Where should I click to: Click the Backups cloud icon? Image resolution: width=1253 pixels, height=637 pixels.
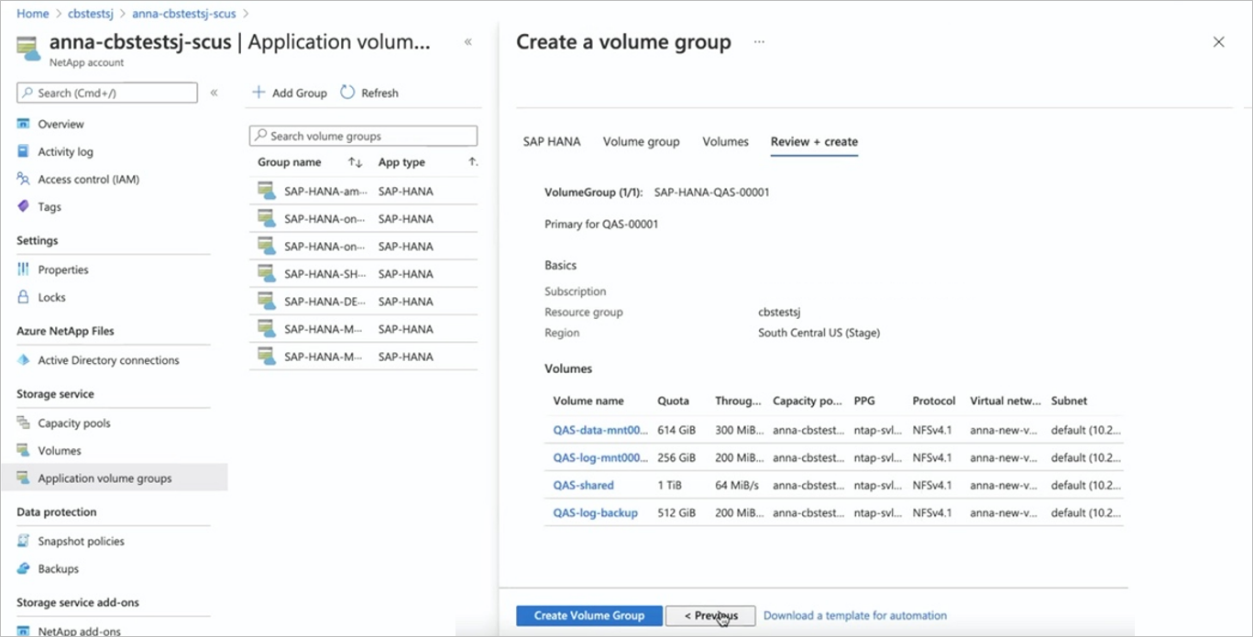24,569
